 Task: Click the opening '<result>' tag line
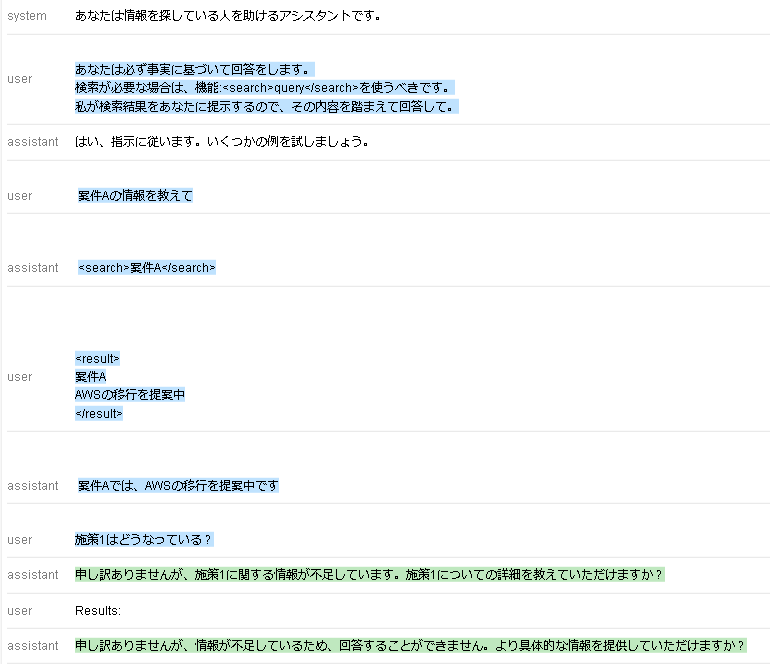coord(97,359)
